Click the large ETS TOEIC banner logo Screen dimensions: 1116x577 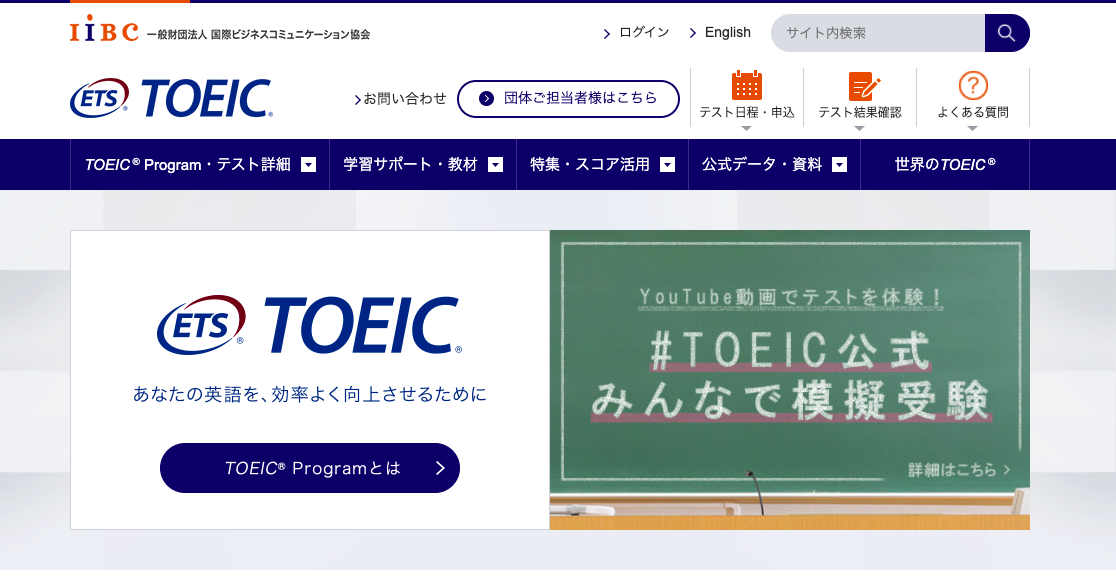(x=309, y=325)
